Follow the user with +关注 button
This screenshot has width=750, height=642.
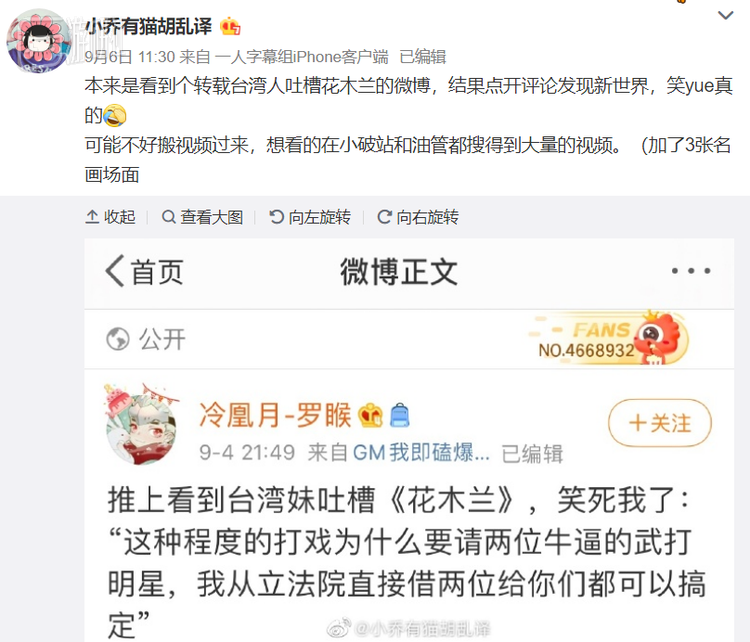coord(660,423)
